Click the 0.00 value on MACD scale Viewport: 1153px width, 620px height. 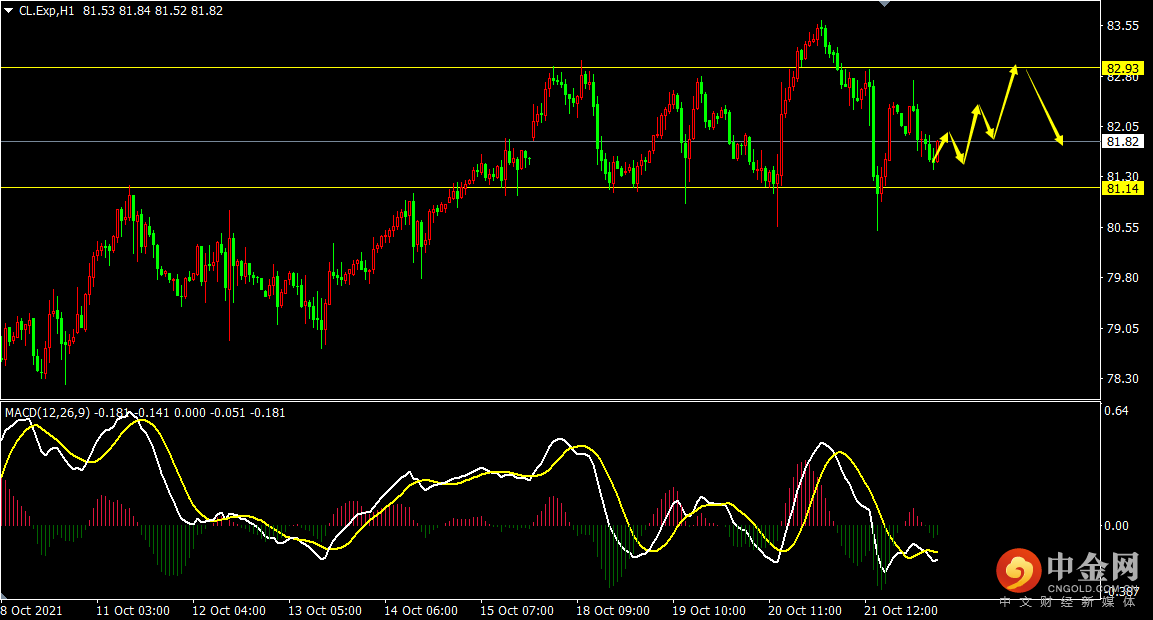tap(1117, 525)
